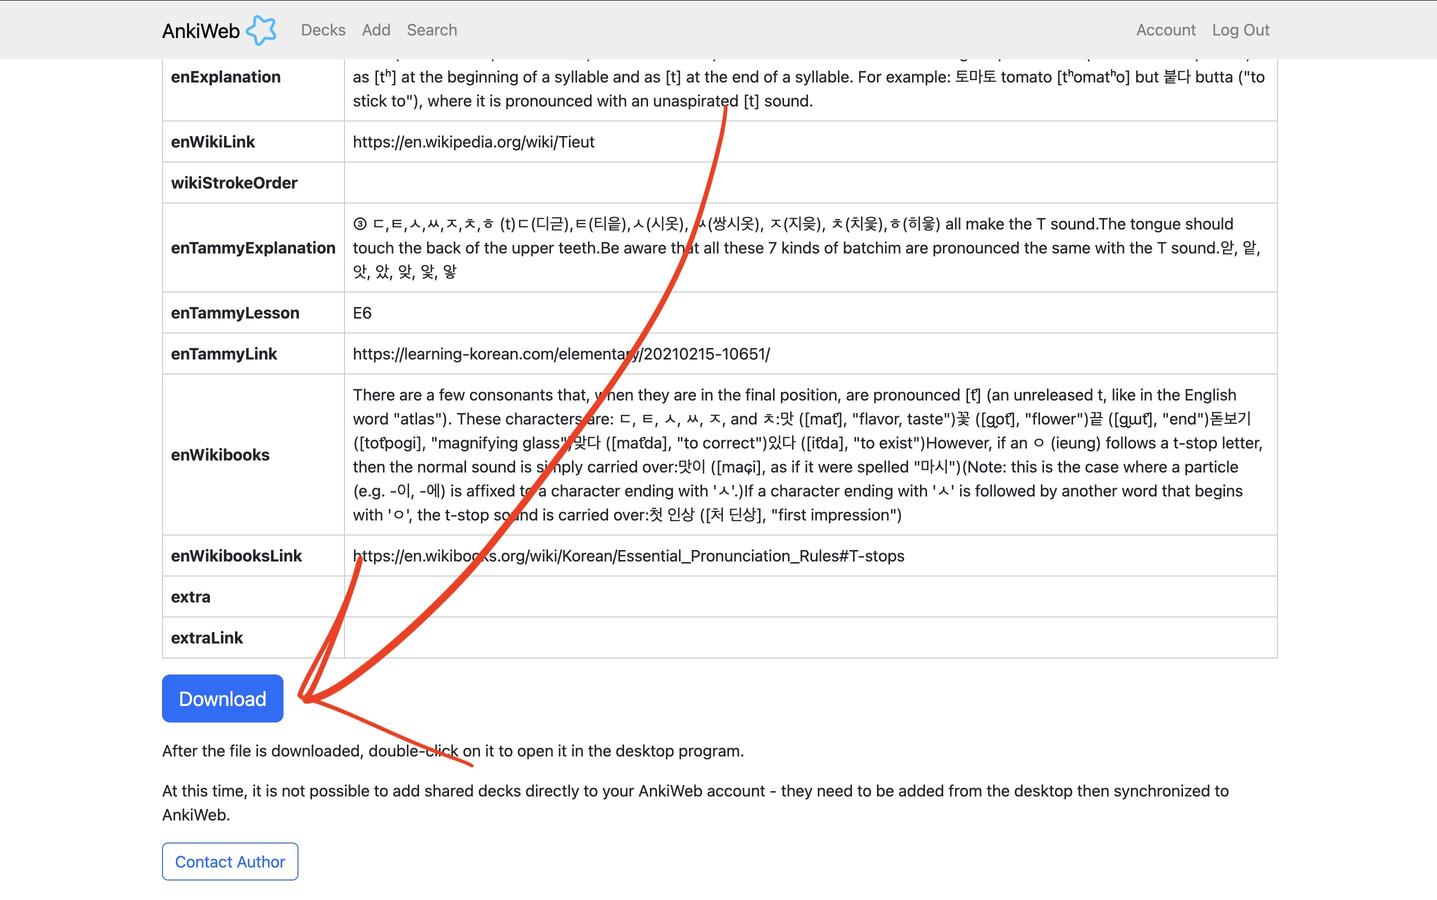1437x900 pixels.
Task: Open Search from the top navigation
Action: (x=432, y=30)
